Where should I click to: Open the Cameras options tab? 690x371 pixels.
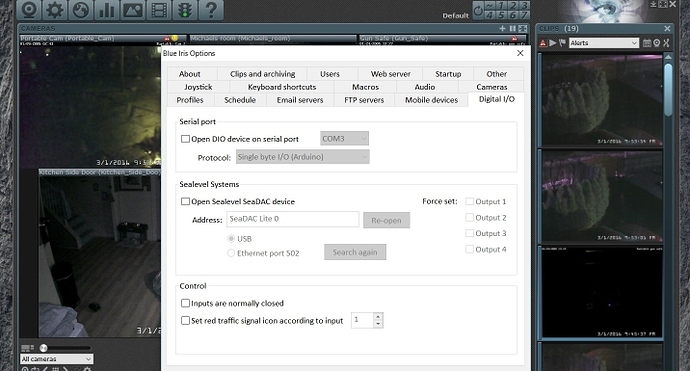(492, 87)
